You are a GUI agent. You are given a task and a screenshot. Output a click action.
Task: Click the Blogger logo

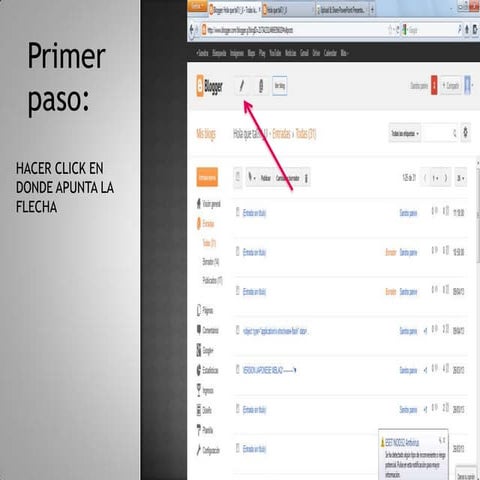pyautogui.click(x=210, y=86)
